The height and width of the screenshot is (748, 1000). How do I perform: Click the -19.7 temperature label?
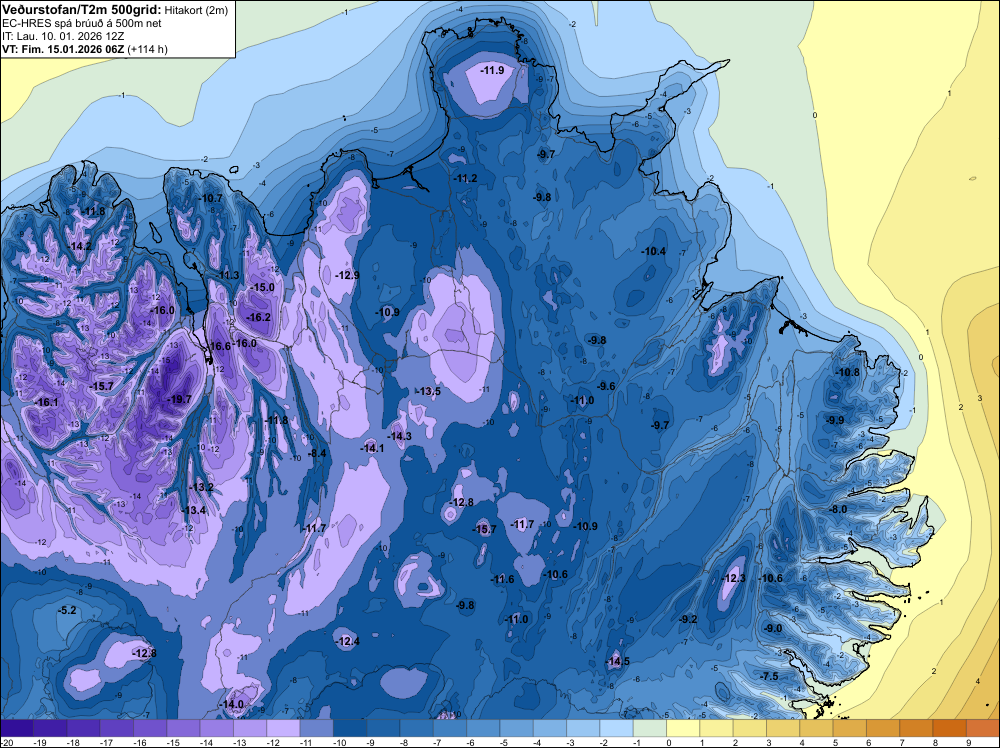click(x=179, y=399)
